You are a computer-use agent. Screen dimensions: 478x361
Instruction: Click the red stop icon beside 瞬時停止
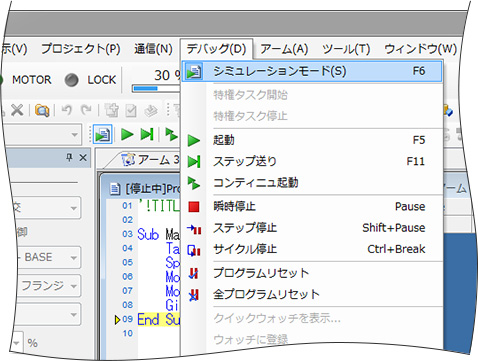(194, 207)
